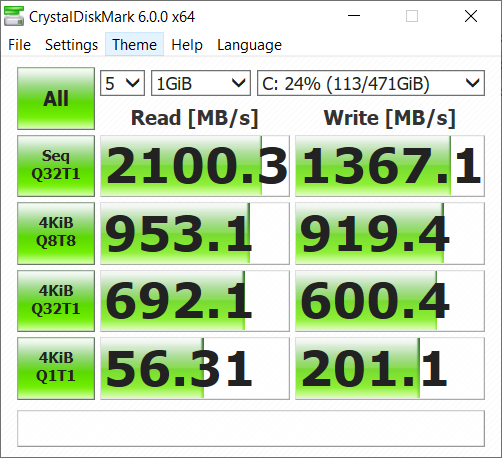This screenshot has width=502, height=458.
Task: Click the Q8T8 write result 919.4
Action: [390, 233]
